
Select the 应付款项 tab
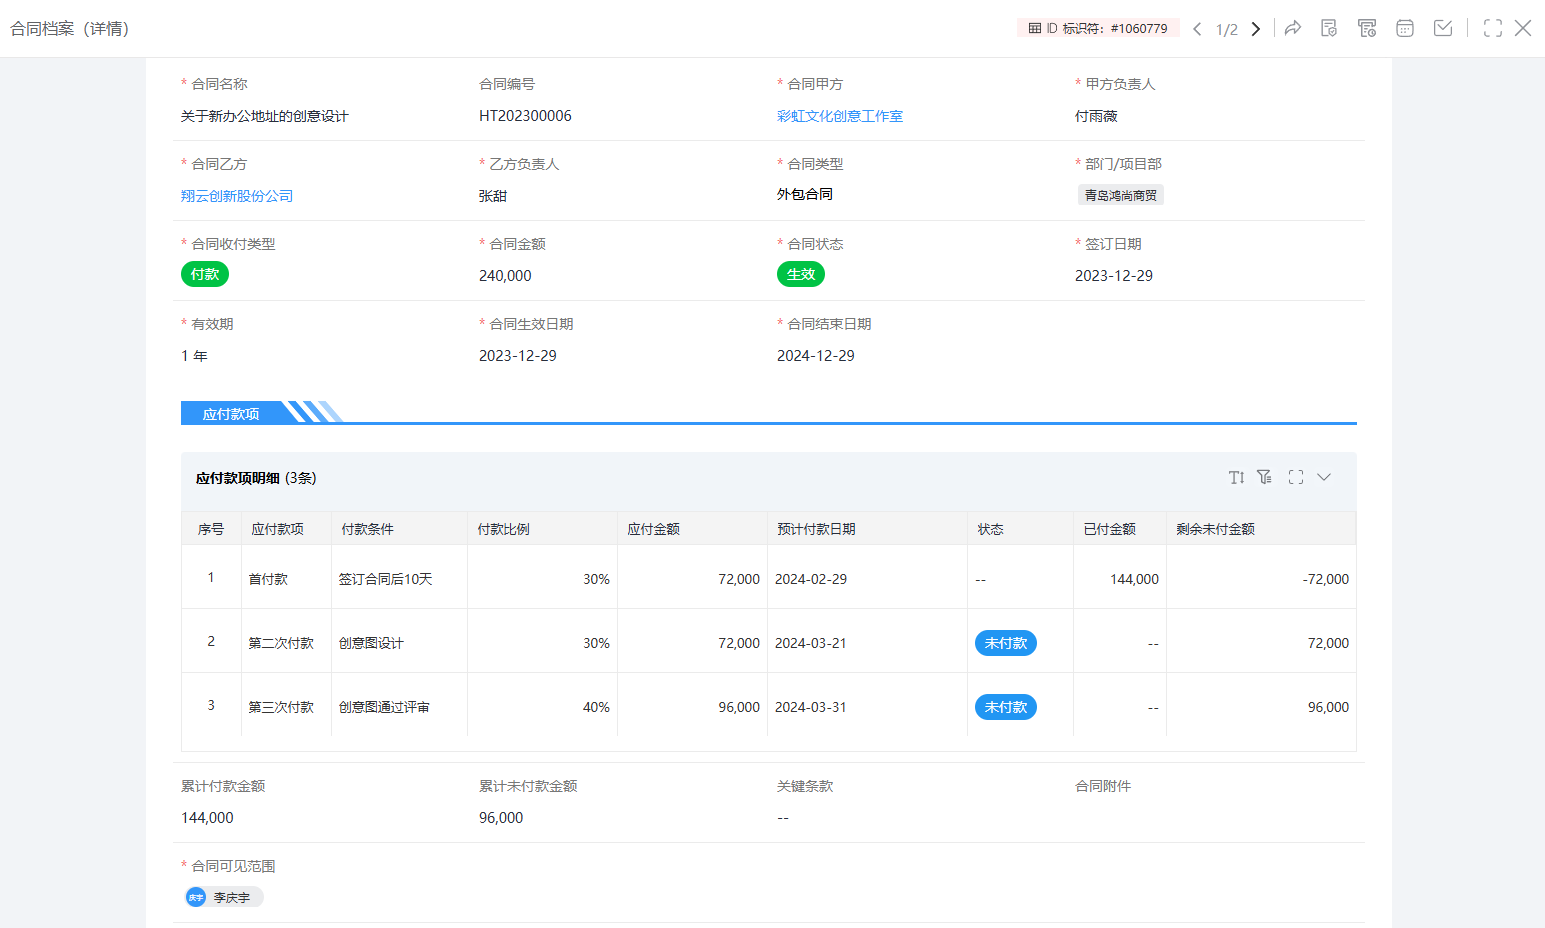coord(231,413)
